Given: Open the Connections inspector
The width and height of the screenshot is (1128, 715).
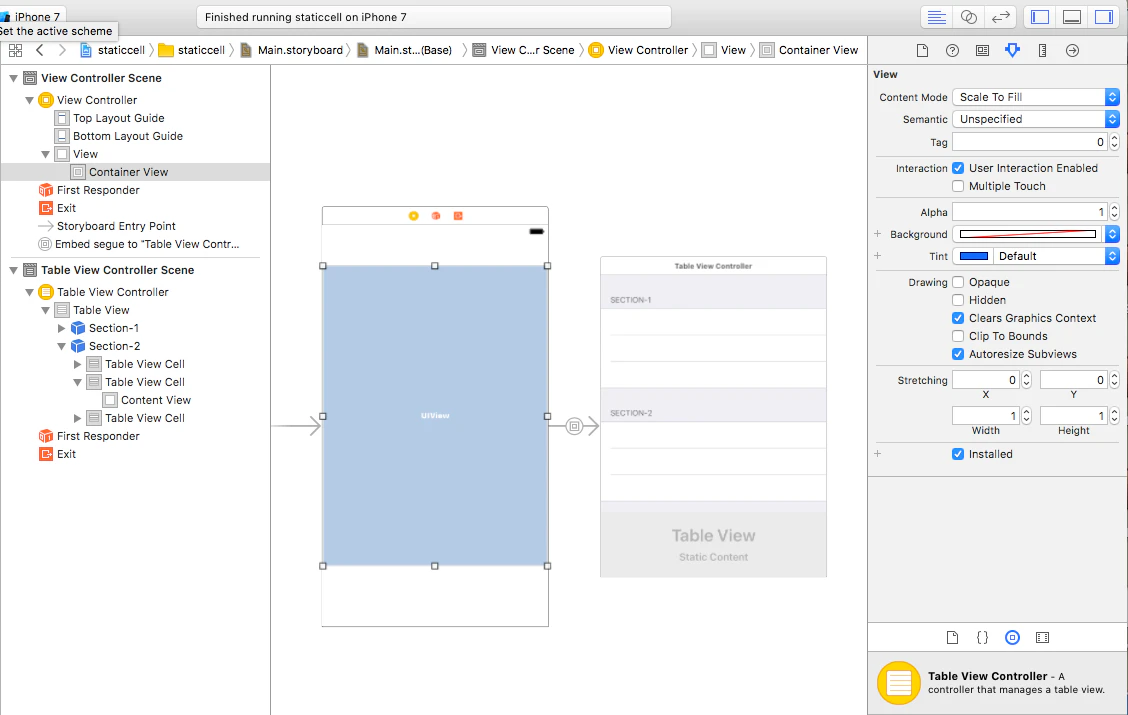Looking at the screenshot, I should (x=1073, y=50).
